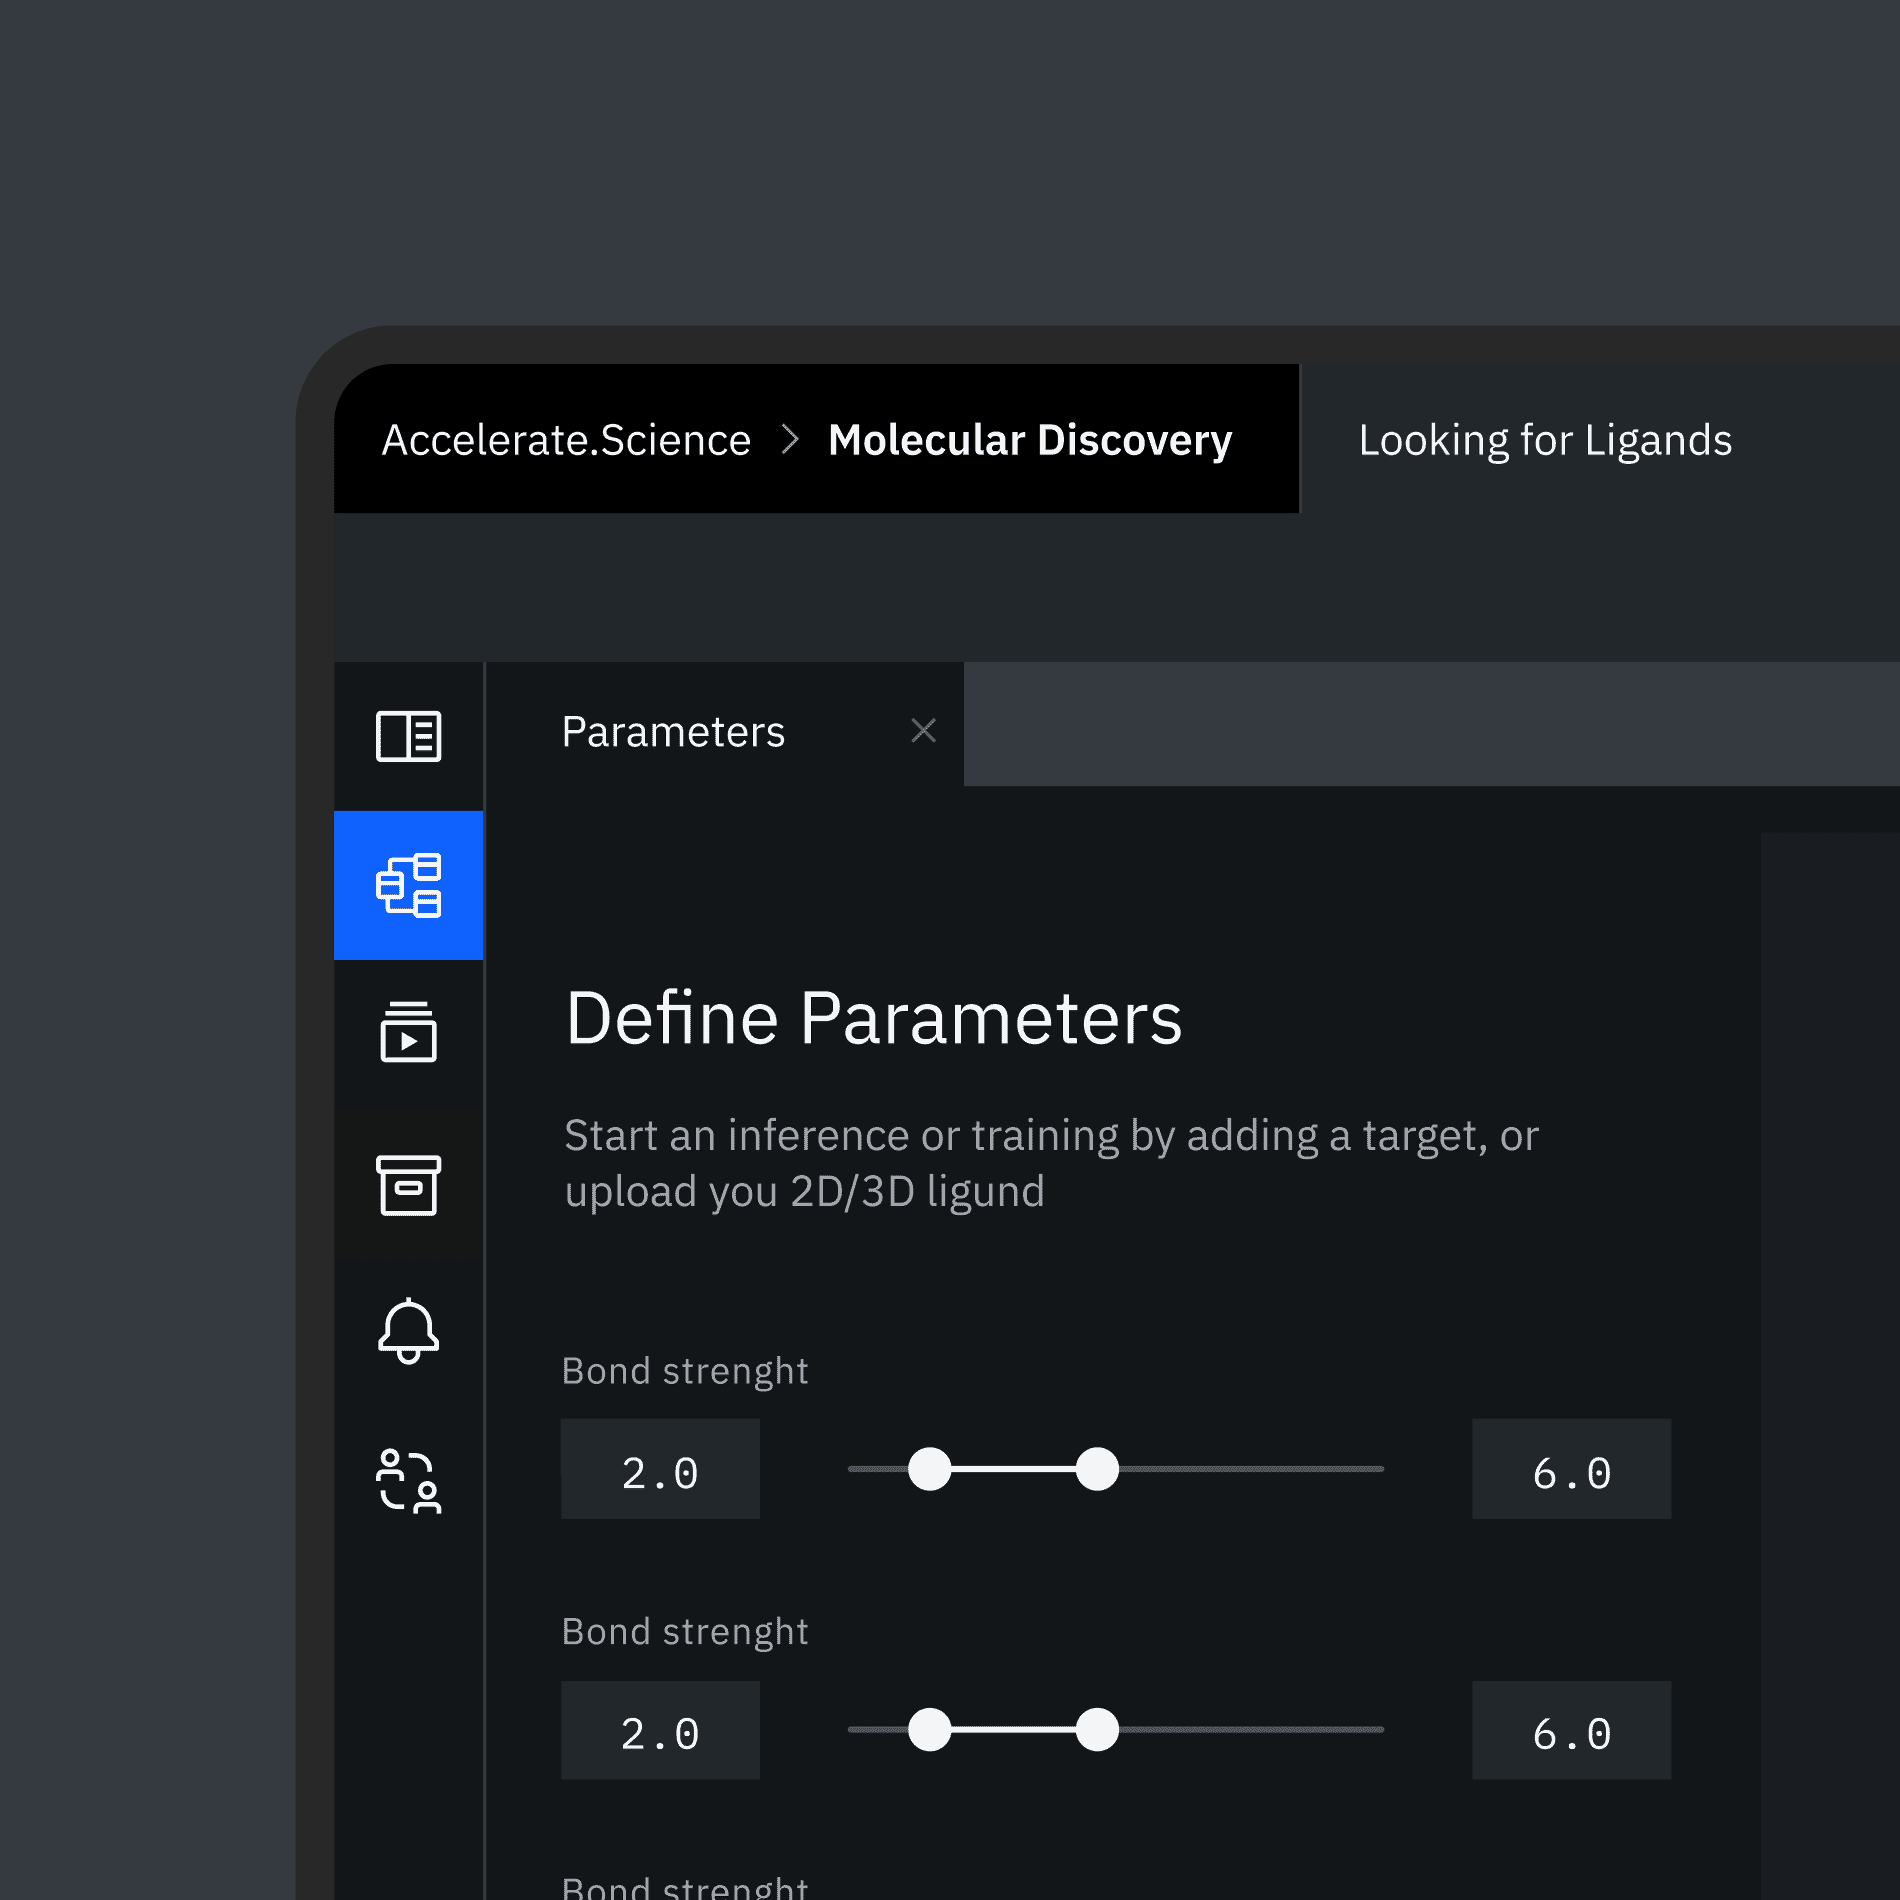Screen dimensions: 1900x1900
Task: Close the Parameters tab
Action: 924,731
